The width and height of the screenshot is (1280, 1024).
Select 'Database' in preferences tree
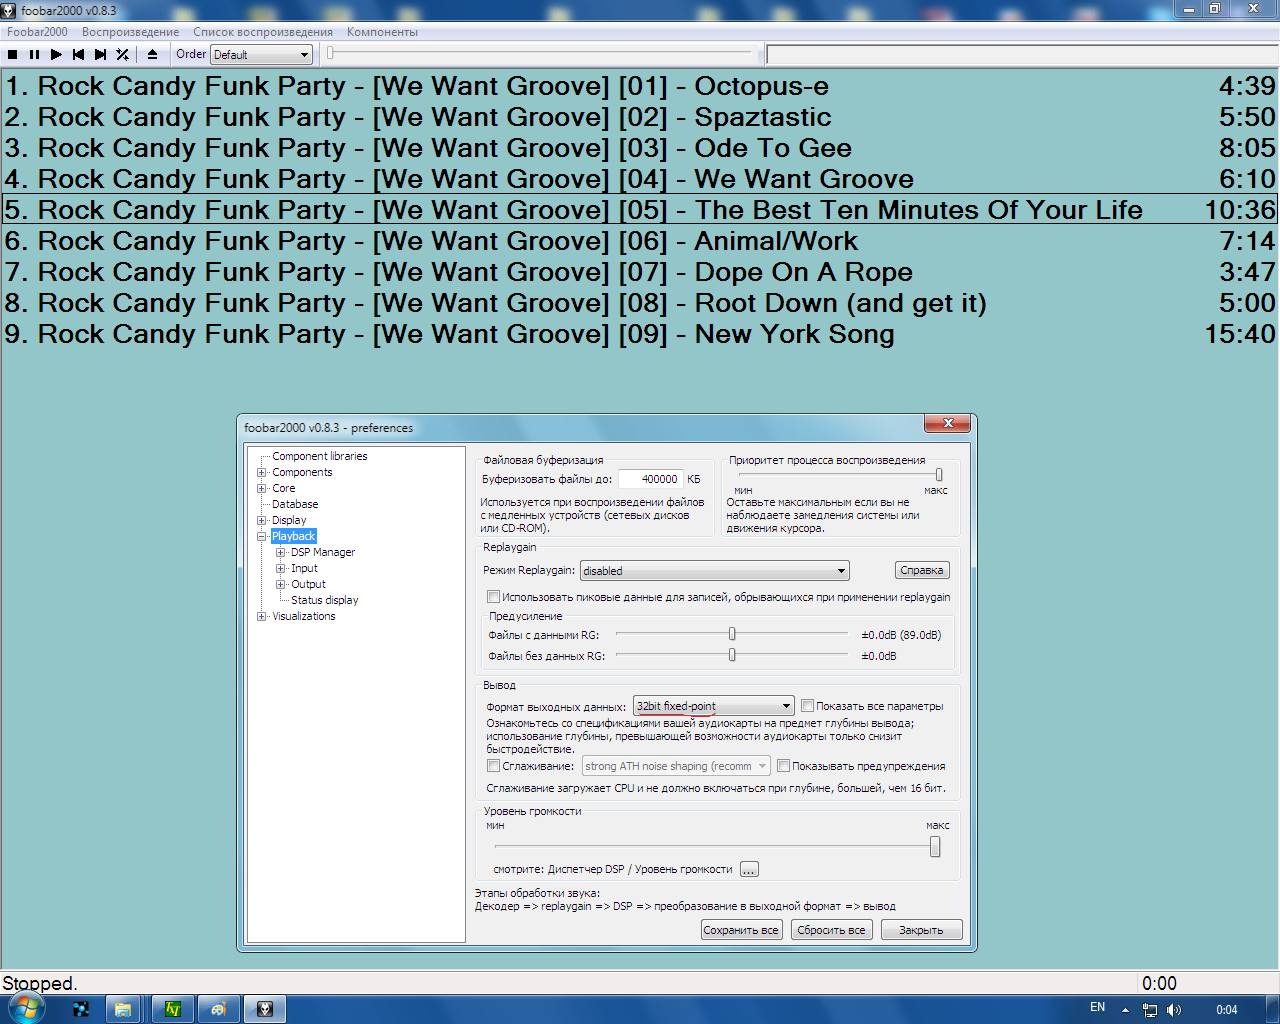pos(295,504)
